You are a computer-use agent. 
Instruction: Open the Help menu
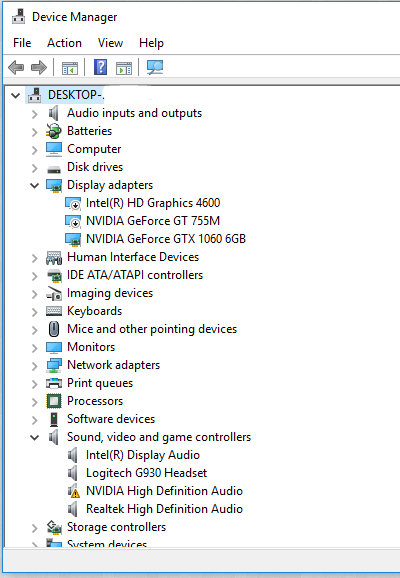pyautogui.click(x=151, y=43)
